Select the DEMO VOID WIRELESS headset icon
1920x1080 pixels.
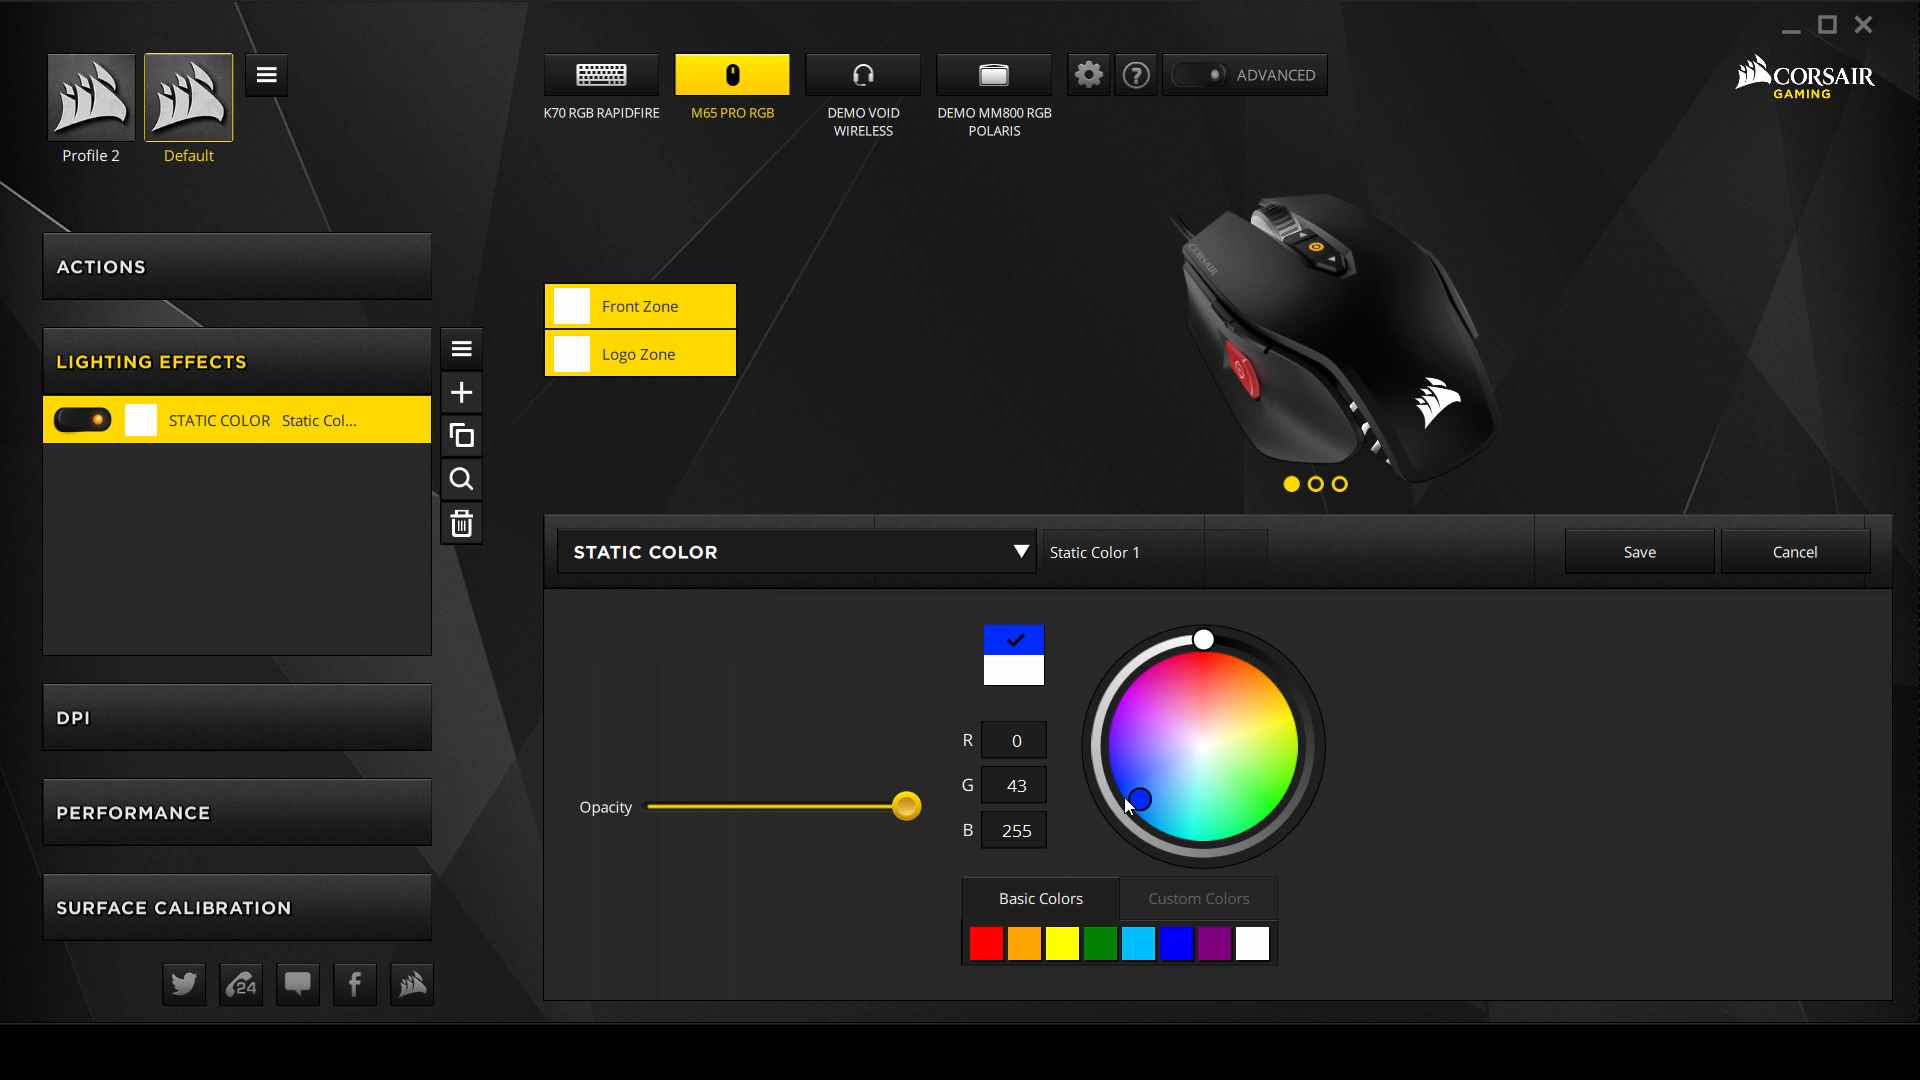coord(862,74)
